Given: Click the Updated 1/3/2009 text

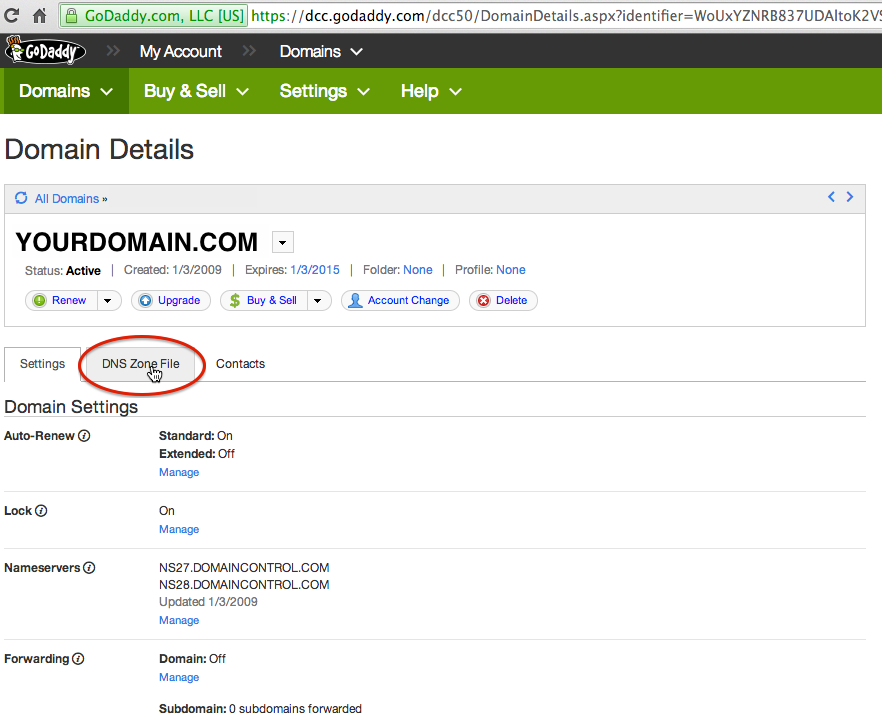Looking at the screenshot, I should [208, 602].
